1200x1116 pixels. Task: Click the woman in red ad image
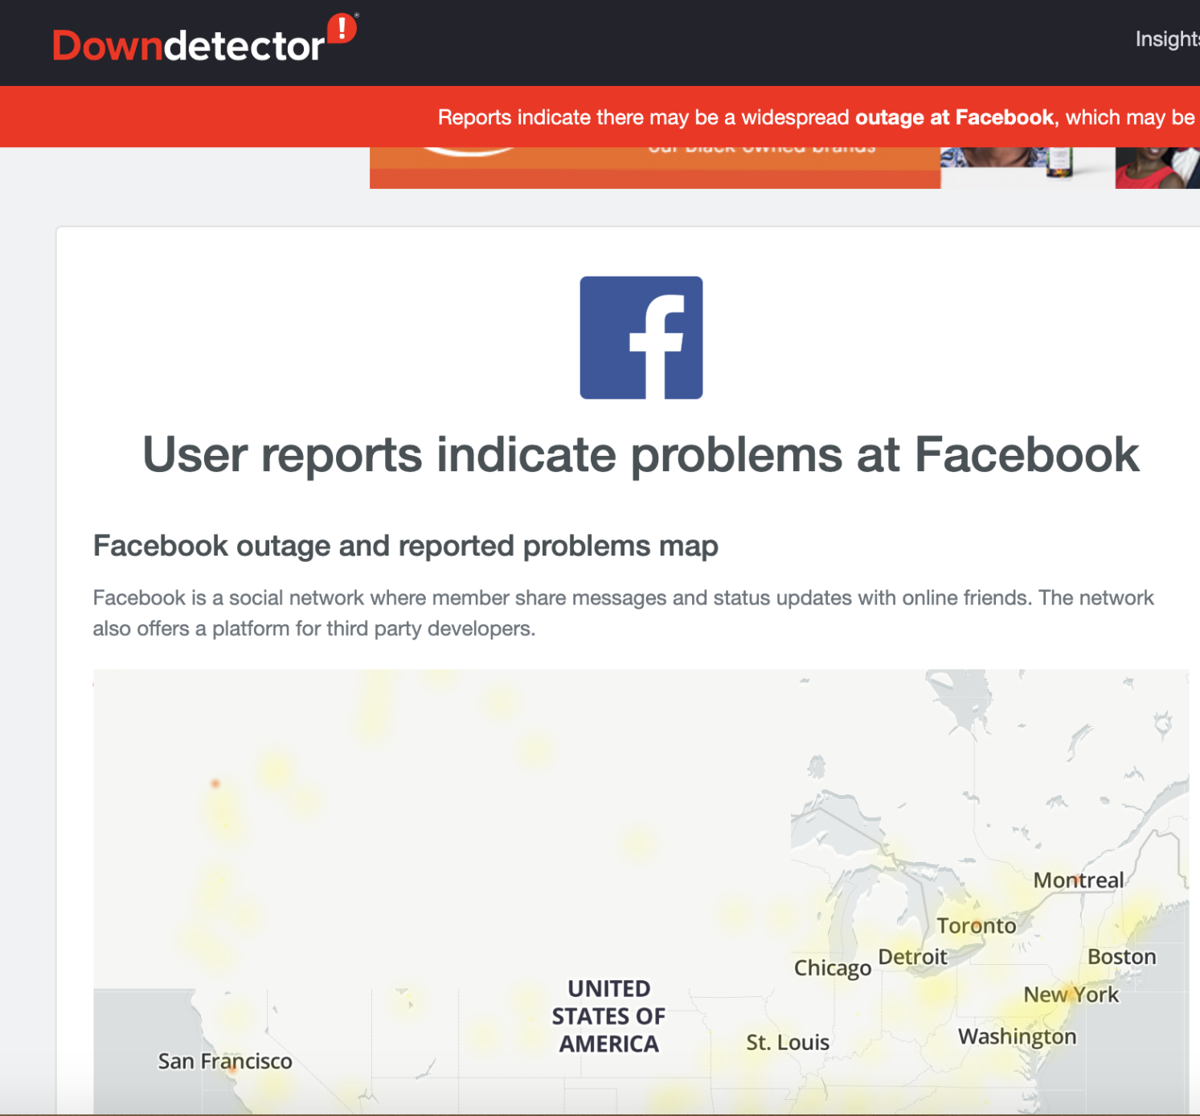pos(1157,167)
